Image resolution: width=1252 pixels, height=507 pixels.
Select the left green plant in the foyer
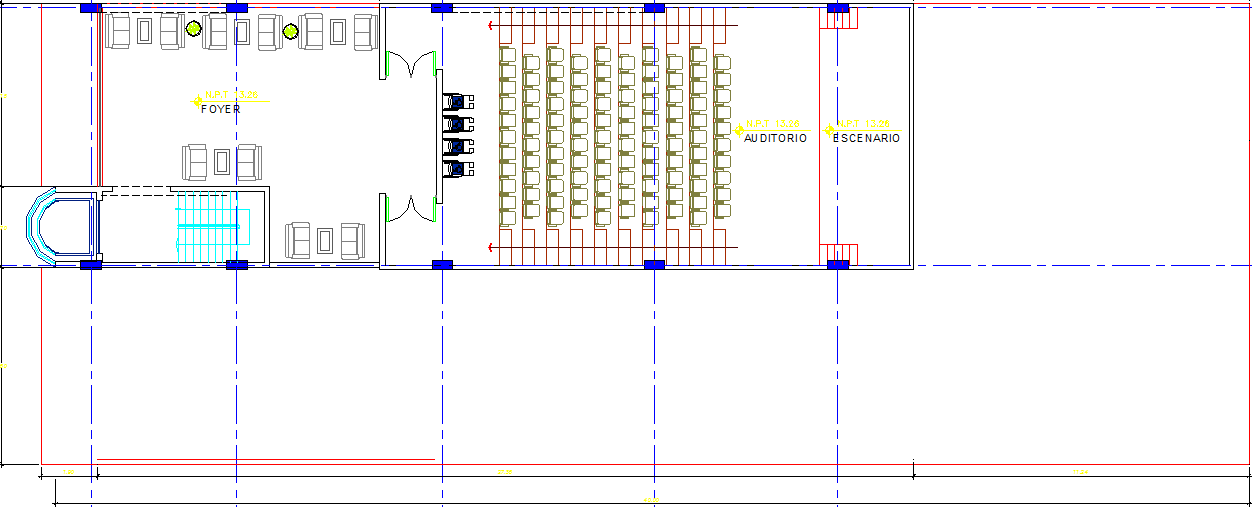[194, 31]
